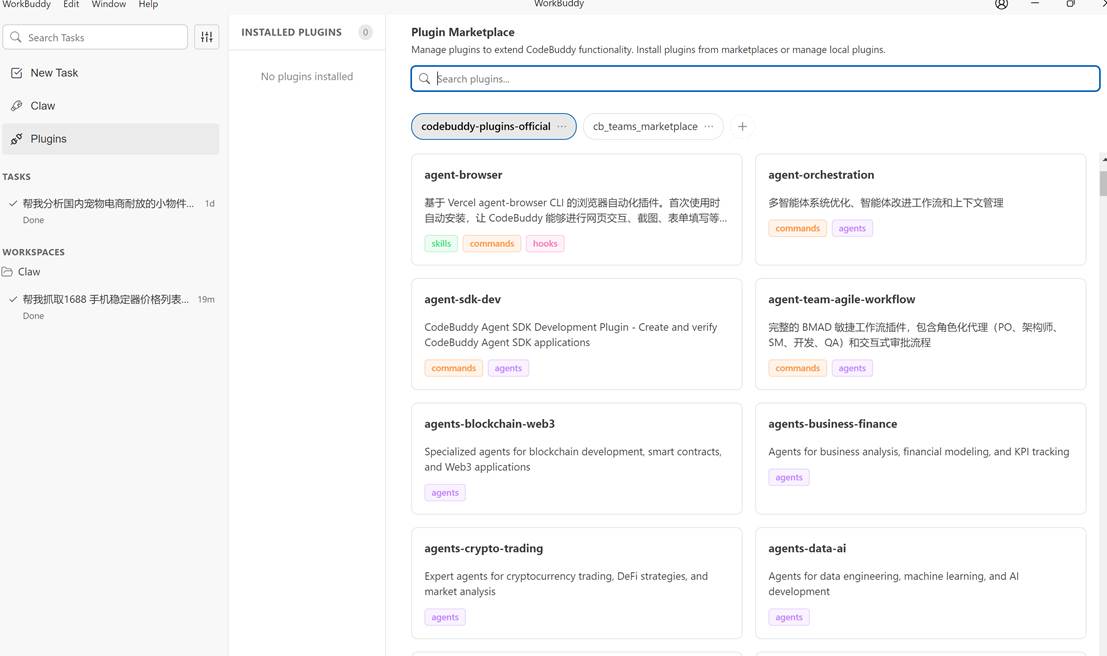Click the agents tag on agents-data-ai
This screenshot has width=1107, height=656.
click(789, 617)
